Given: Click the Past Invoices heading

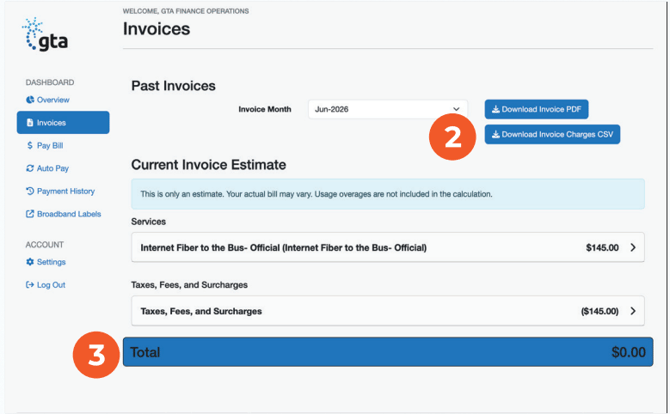Looking at the screenshot, I should click(x=173, y=86).
